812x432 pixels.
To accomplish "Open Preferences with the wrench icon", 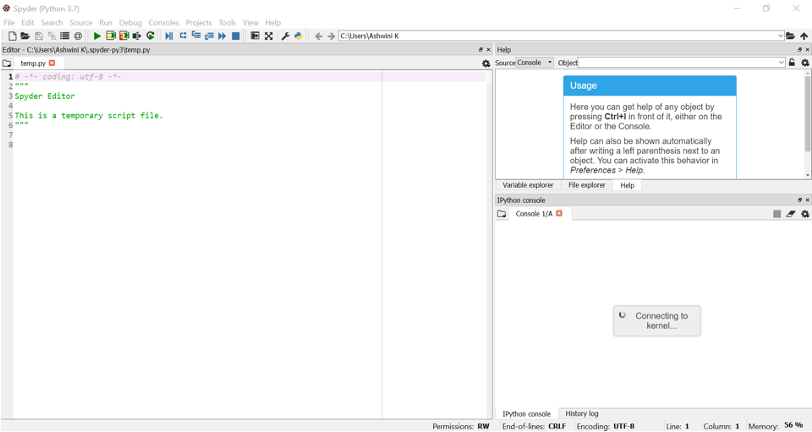I will click(x=285, y=36).
